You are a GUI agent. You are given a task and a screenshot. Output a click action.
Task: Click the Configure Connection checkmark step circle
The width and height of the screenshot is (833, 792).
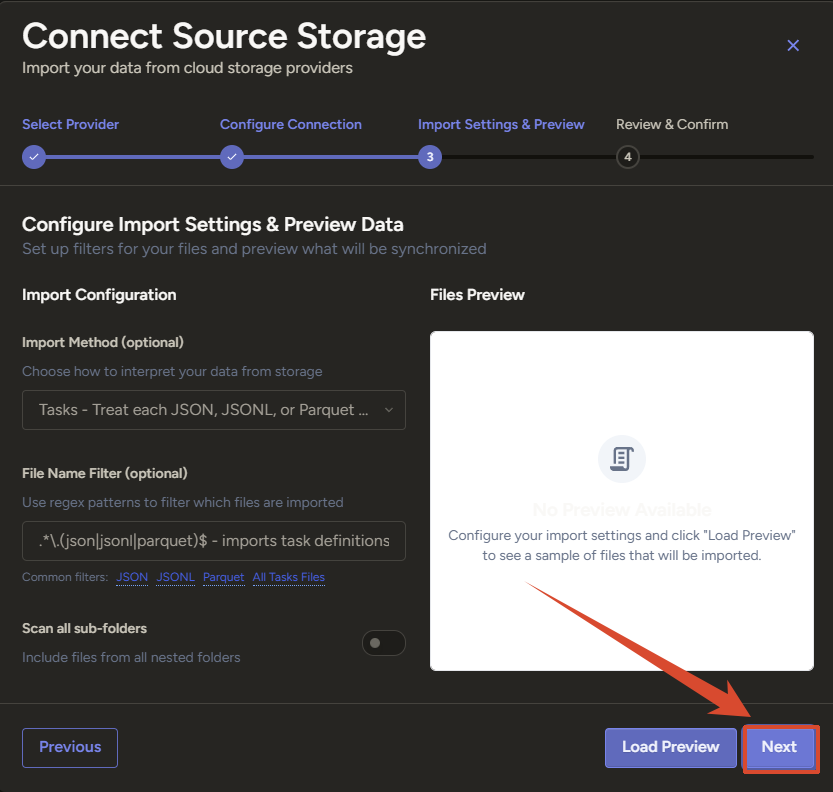(x=232, y=157)
